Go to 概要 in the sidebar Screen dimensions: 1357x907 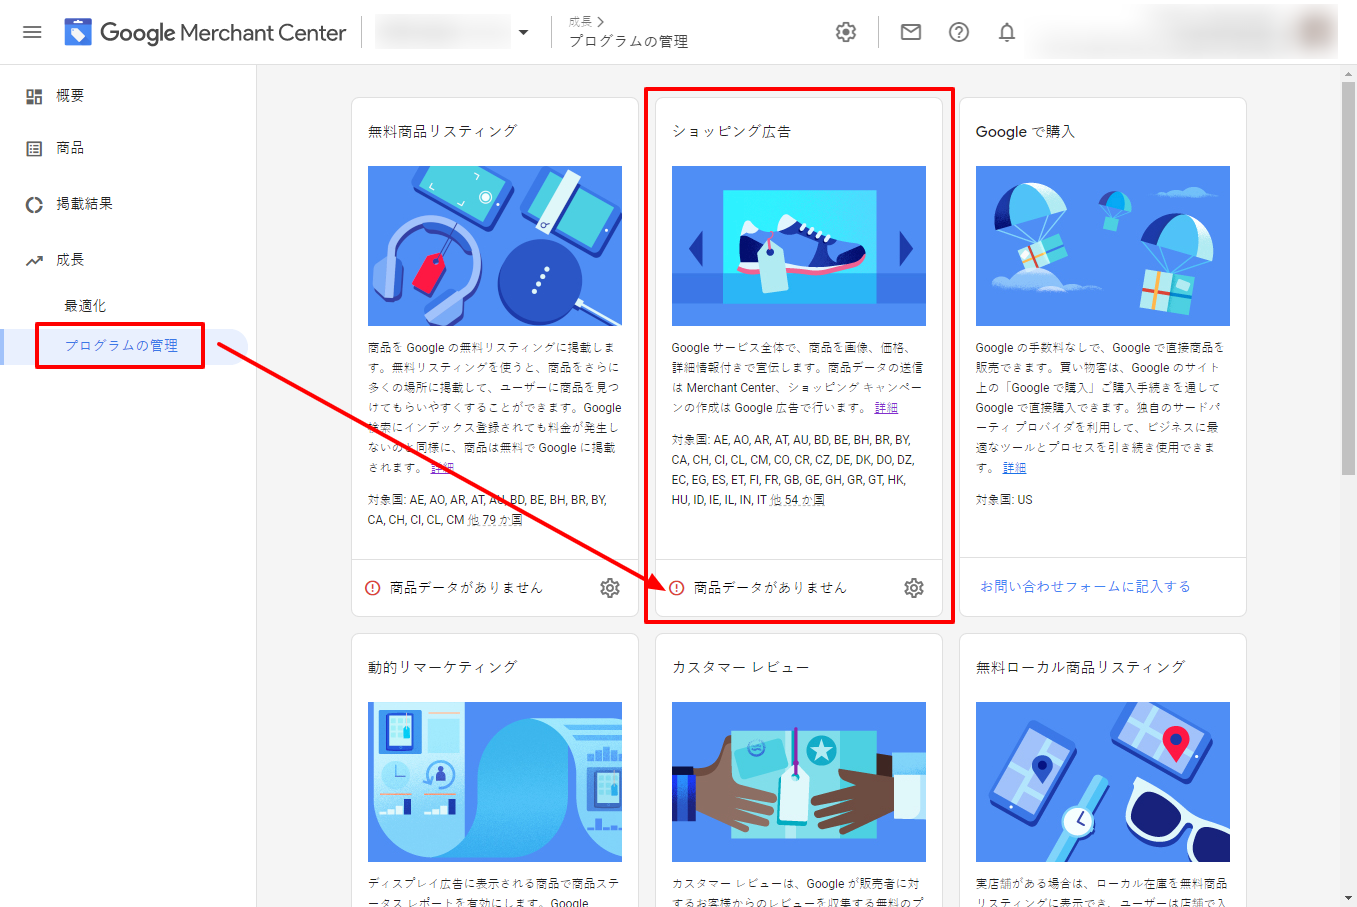[70, 96]
